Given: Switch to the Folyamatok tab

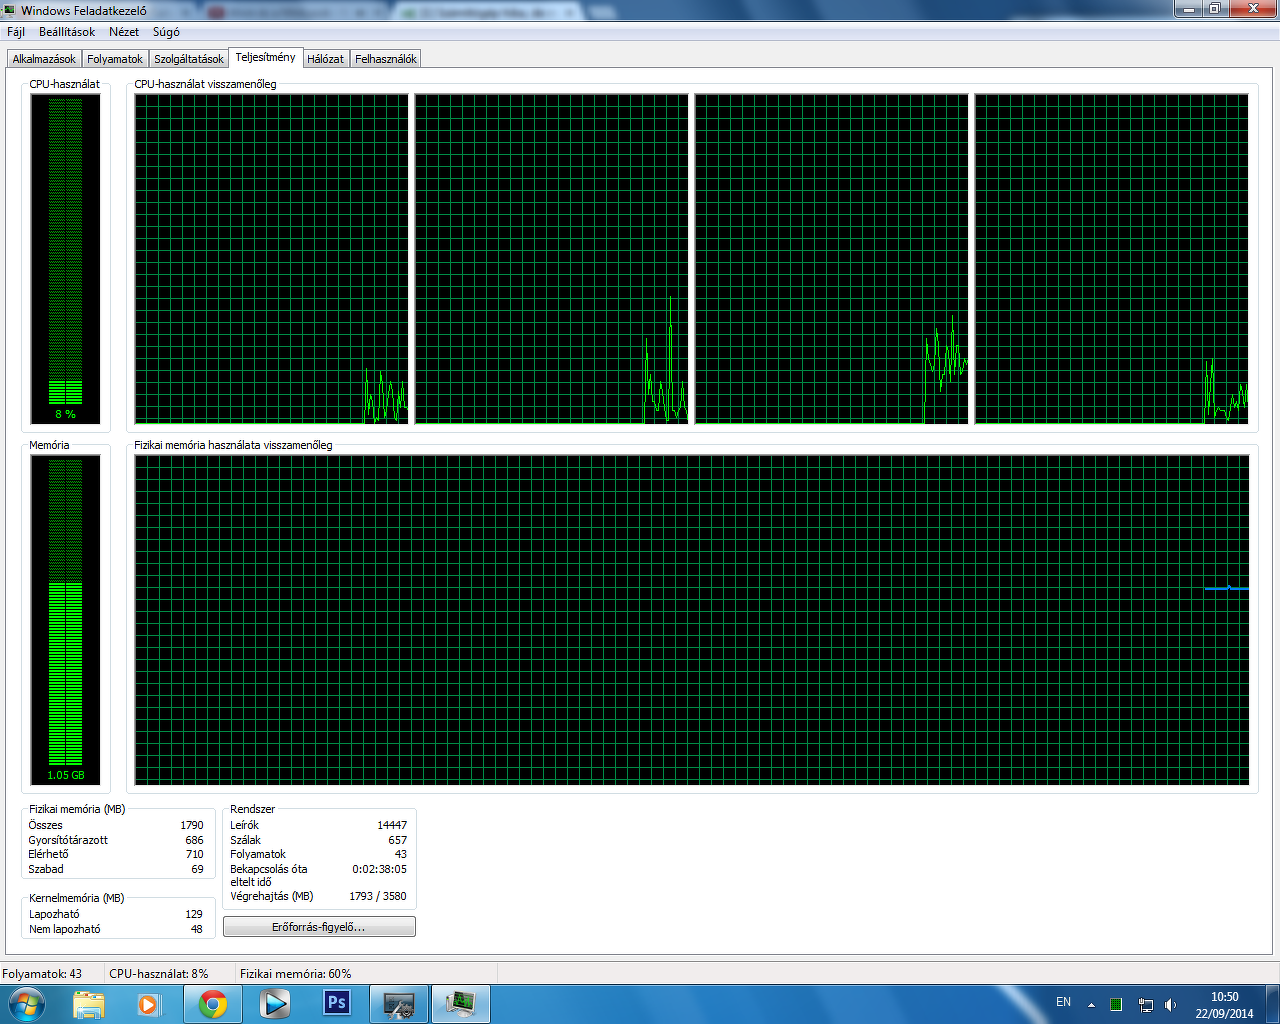Looking at the screenshot, I should pos(115,59).
